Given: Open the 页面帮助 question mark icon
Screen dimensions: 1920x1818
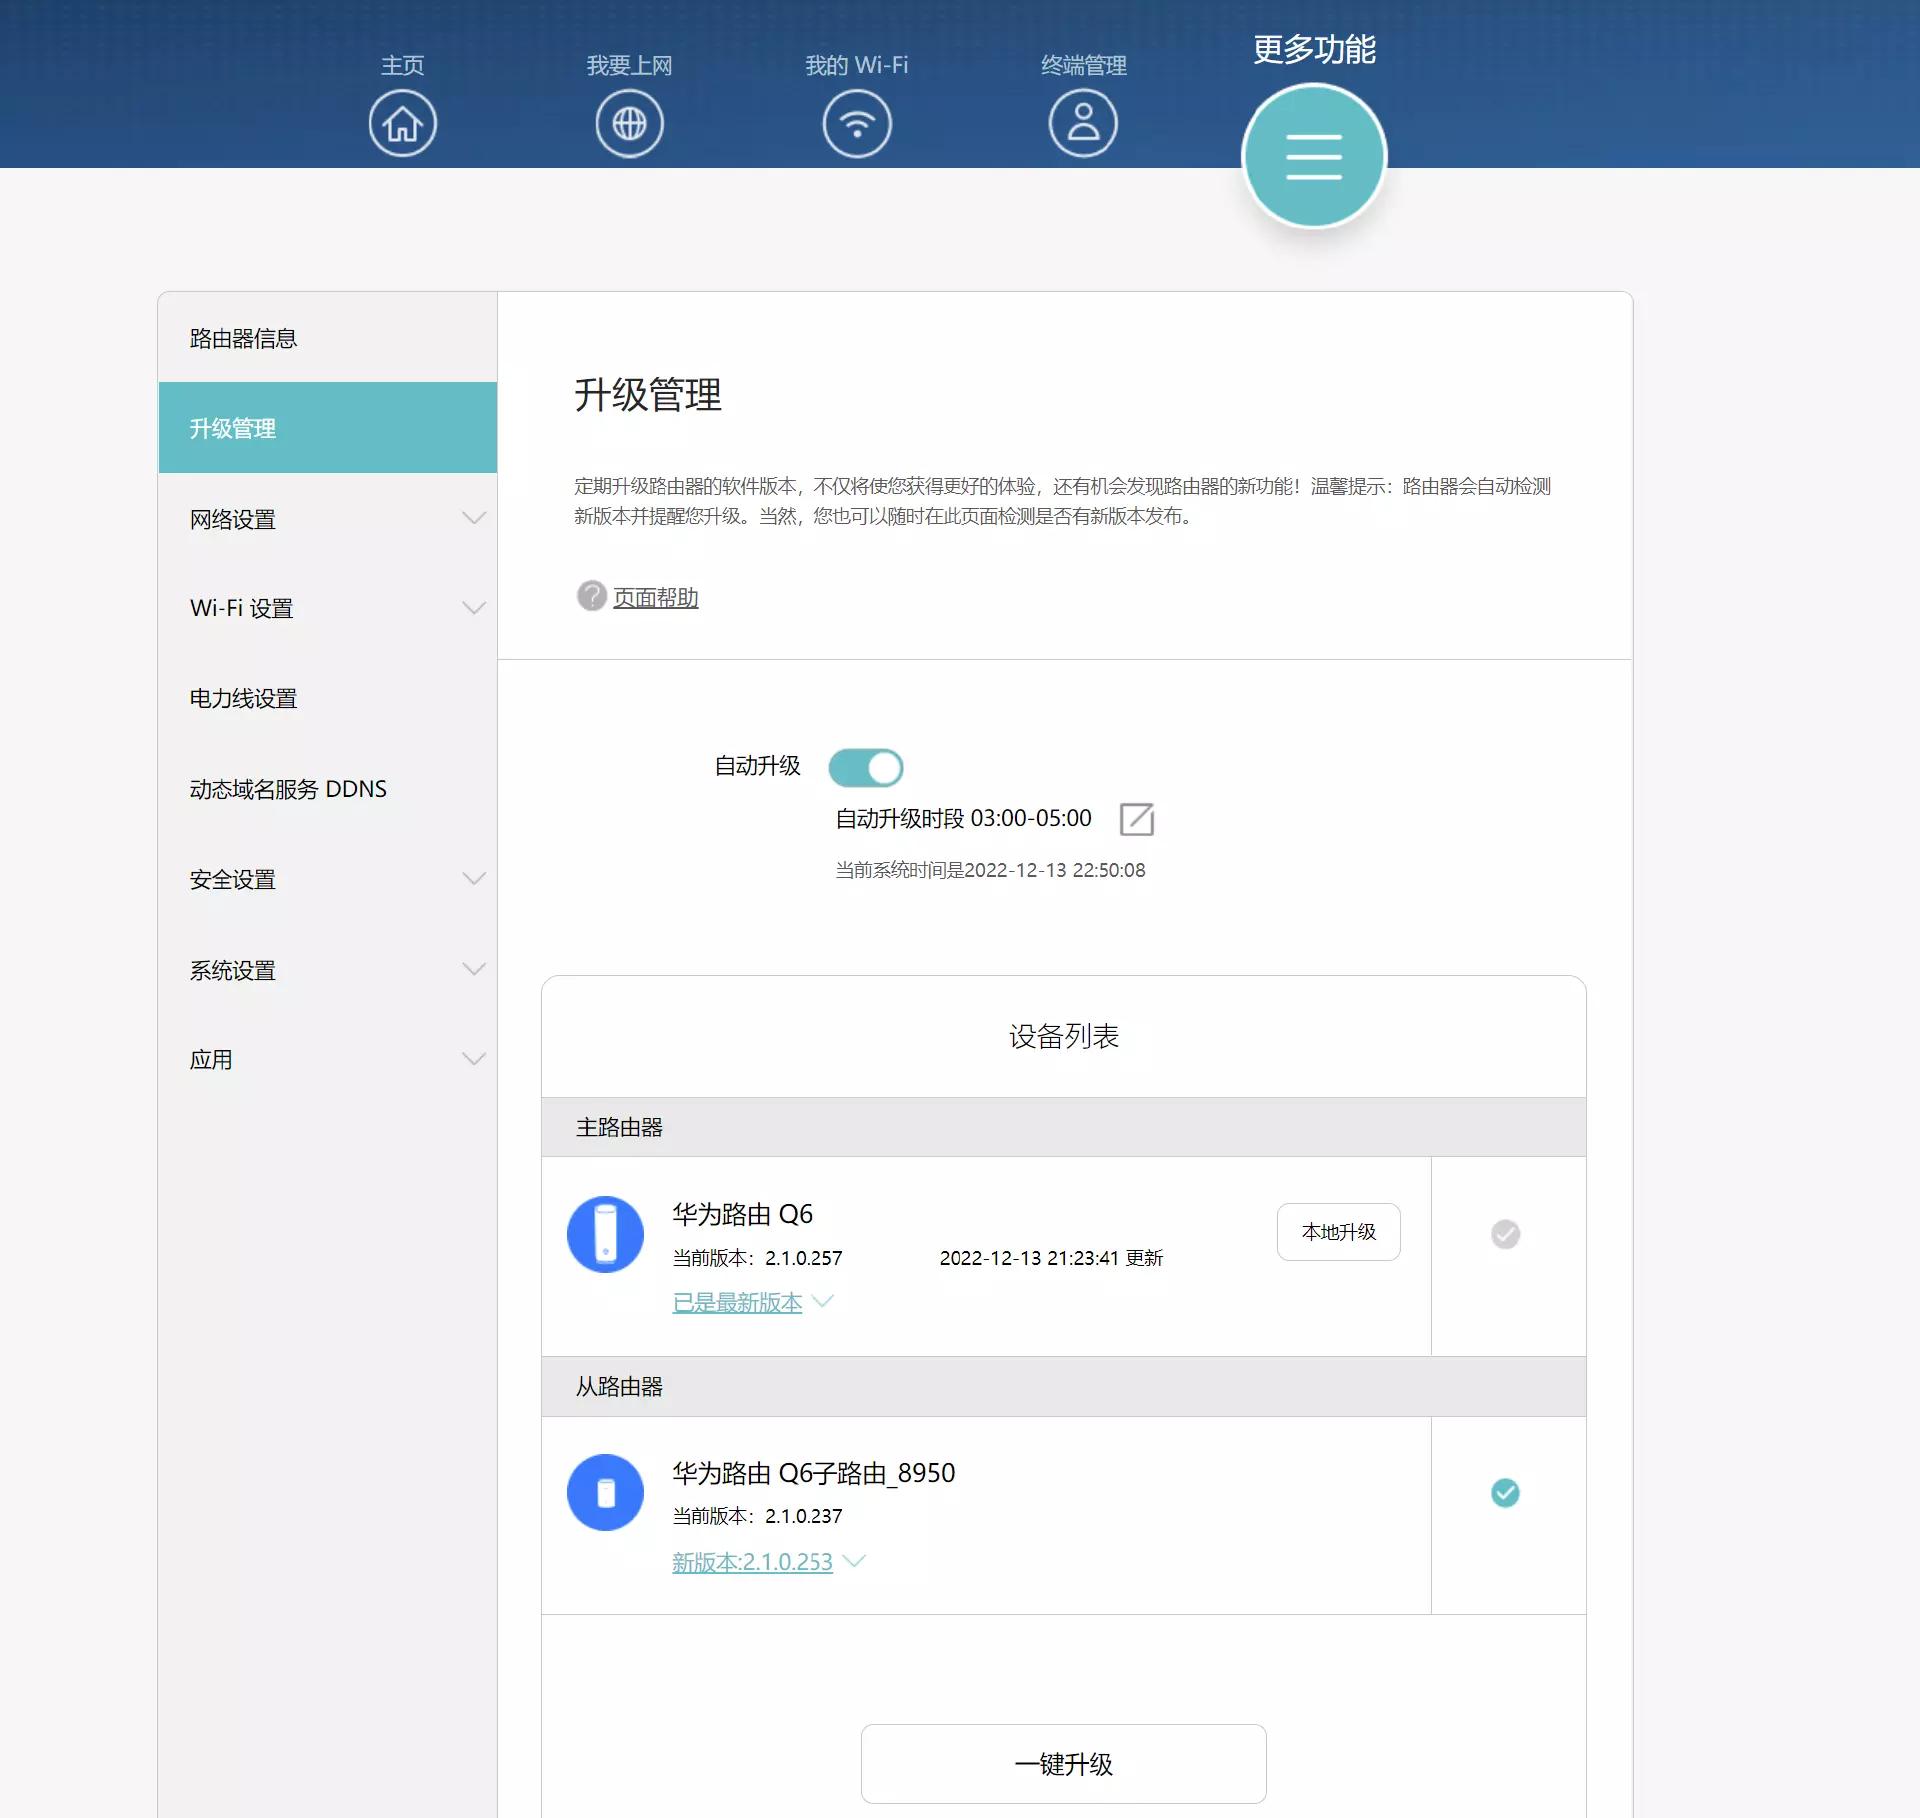Looking at the screenshot, I should pos(590,596).
